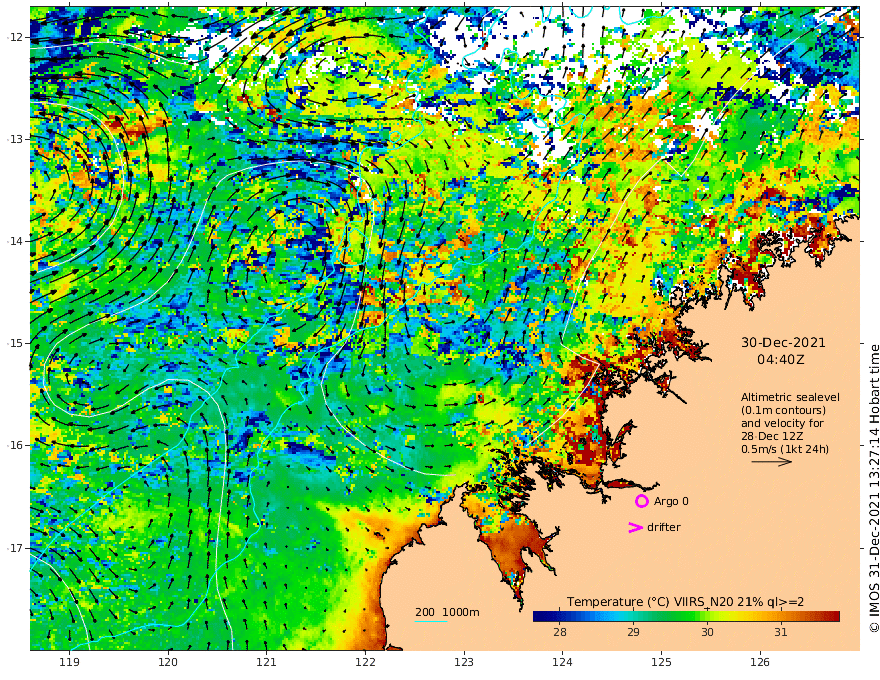
Task: Click the latitude axis label -16
Action: click(x=14, y=445)
